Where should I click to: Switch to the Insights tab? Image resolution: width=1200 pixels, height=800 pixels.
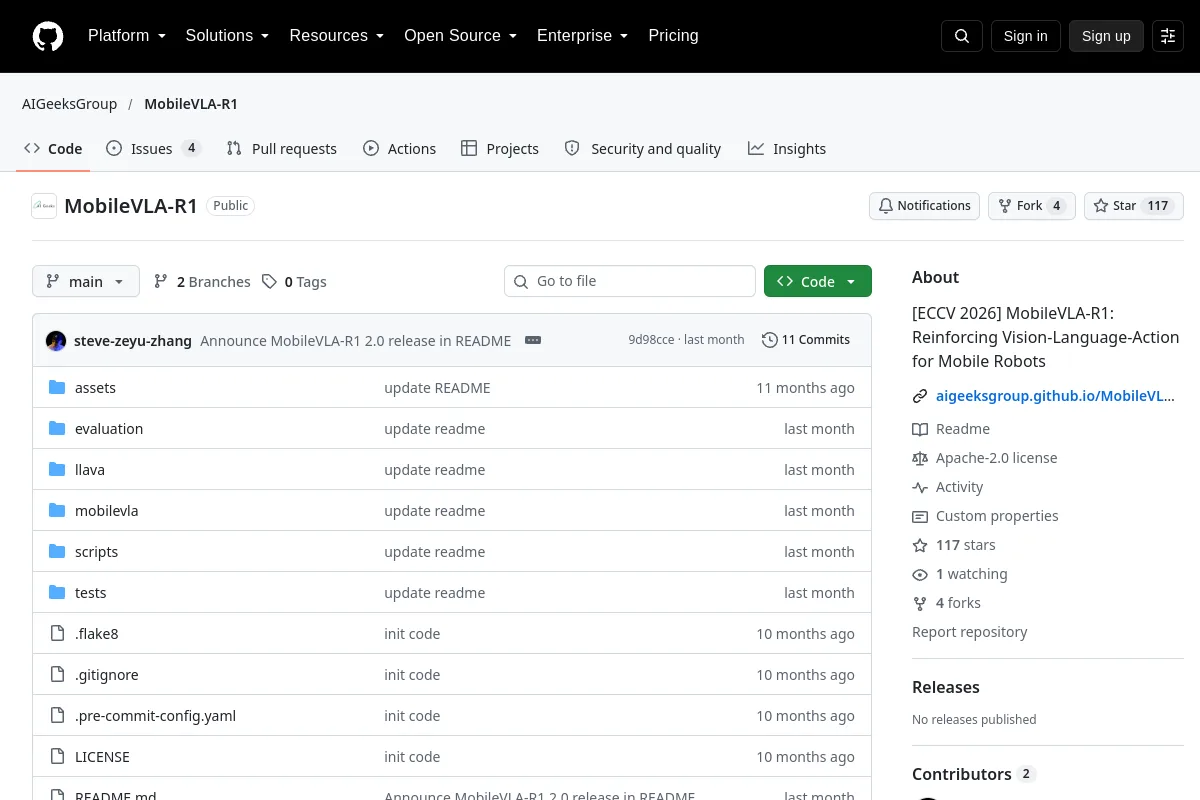[x=787, y=149]
